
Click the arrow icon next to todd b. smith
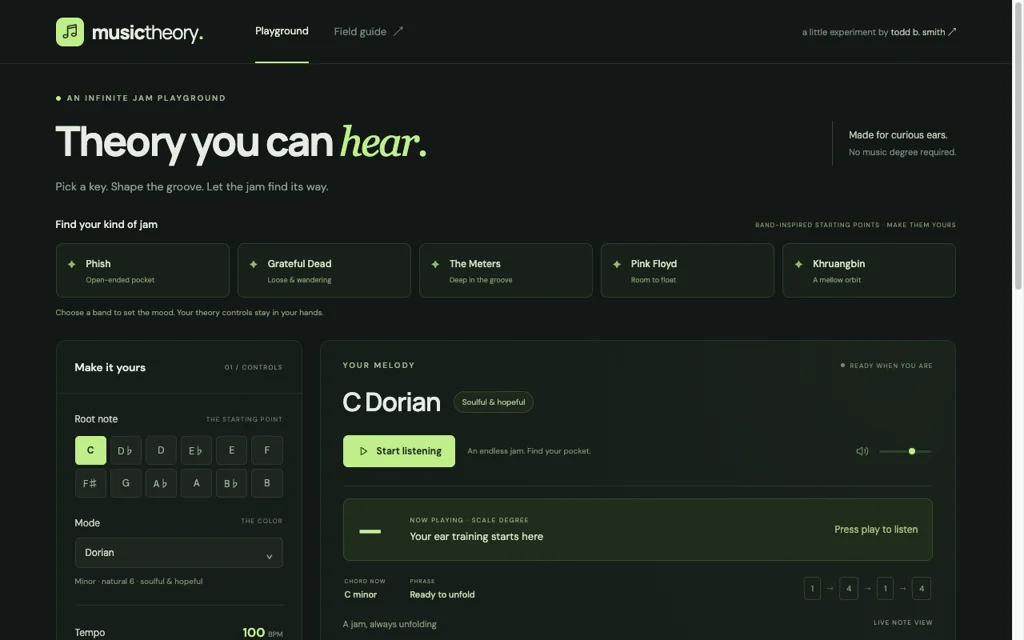click(952, 32)
